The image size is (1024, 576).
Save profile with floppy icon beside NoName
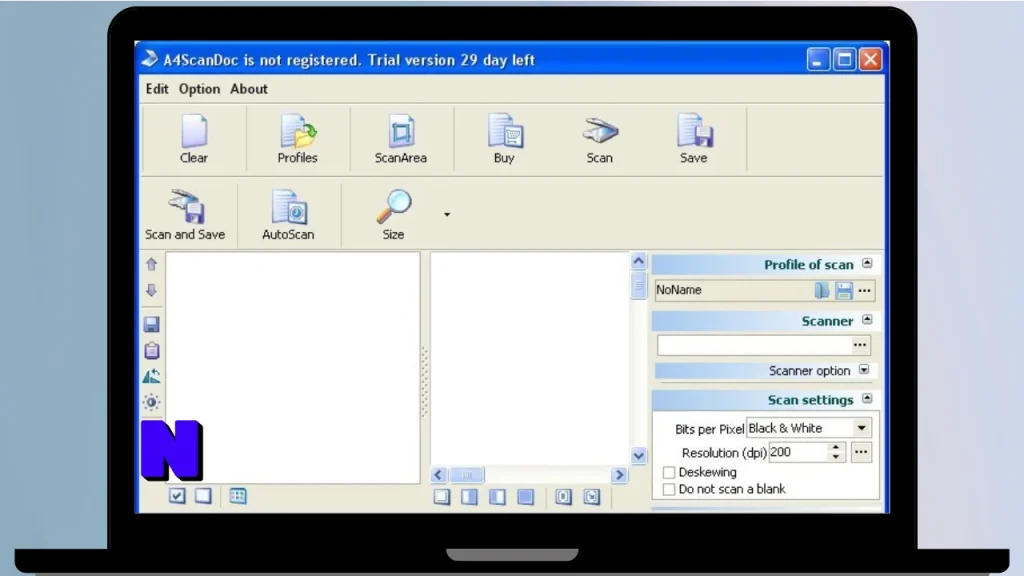(x=844, y=290)
